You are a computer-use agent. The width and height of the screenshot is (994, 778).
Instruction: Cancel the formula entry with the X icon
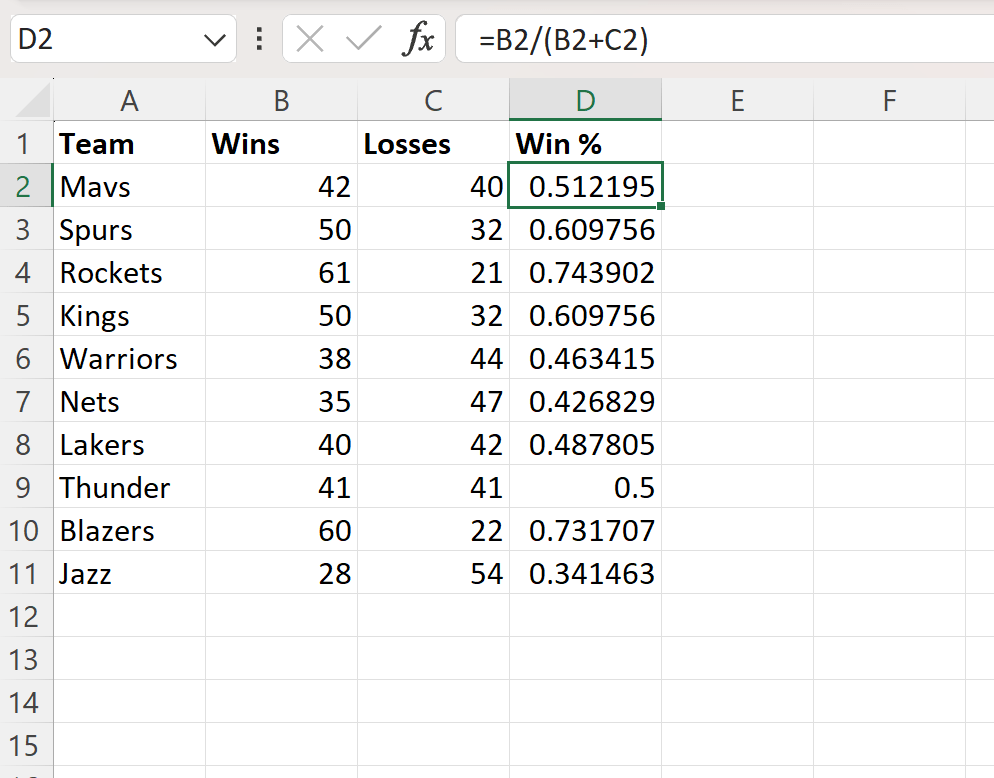[x=310, y=39]
